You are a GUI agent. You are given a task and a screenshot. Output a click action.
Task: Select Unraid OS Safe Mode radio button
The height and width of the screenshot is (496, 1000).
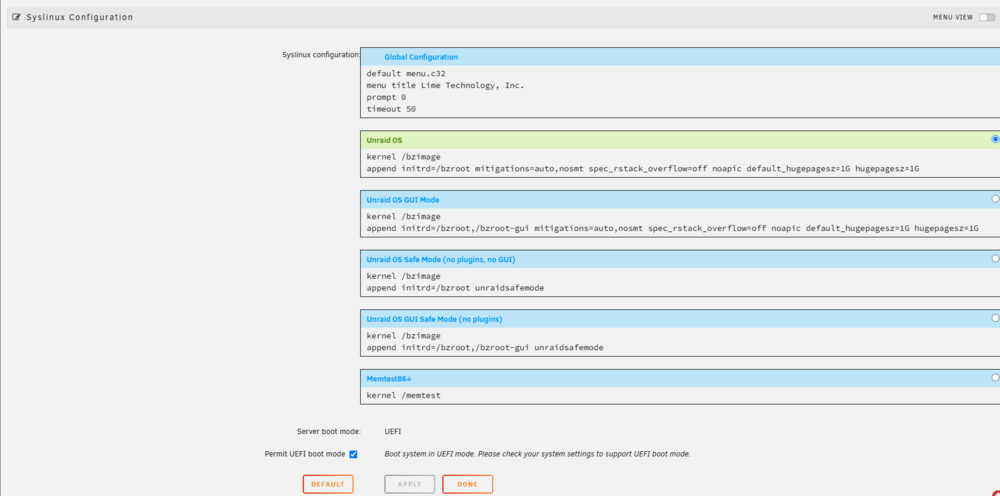[x=996, y=258]
